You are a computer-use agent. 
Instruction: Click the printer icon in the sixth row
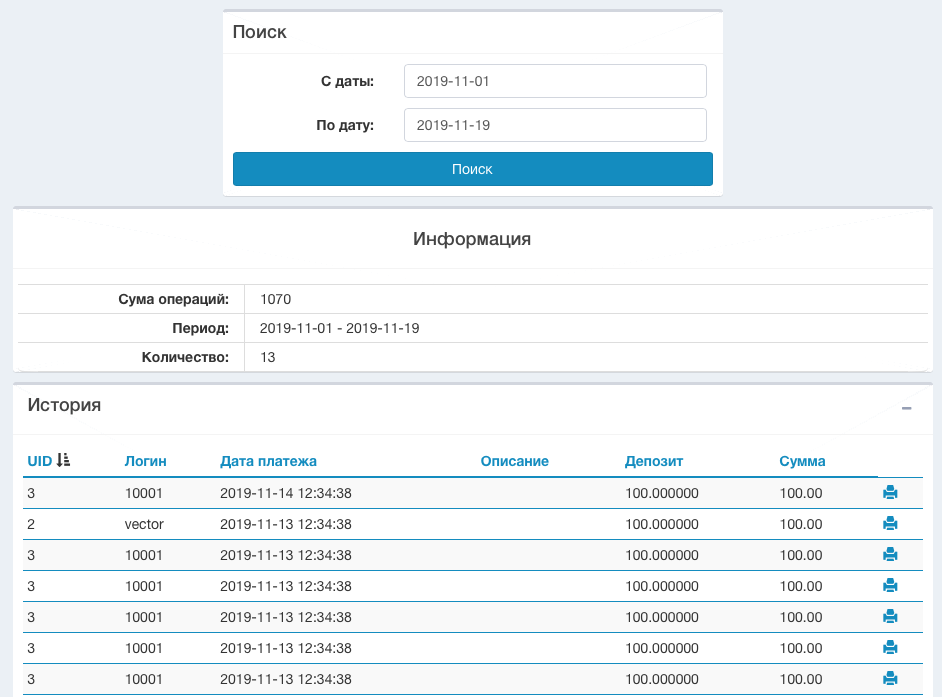[890, 648]
